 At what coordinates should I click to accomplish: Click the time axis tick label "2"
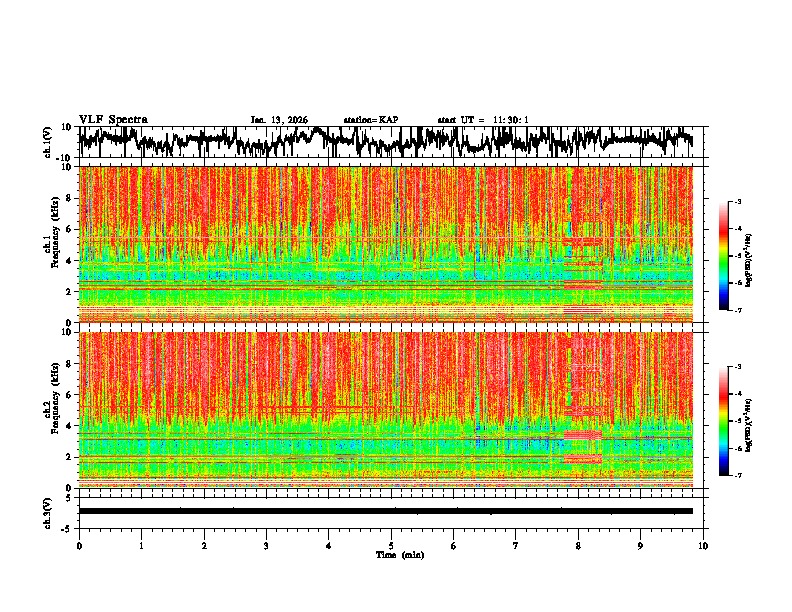click(204, 546)
